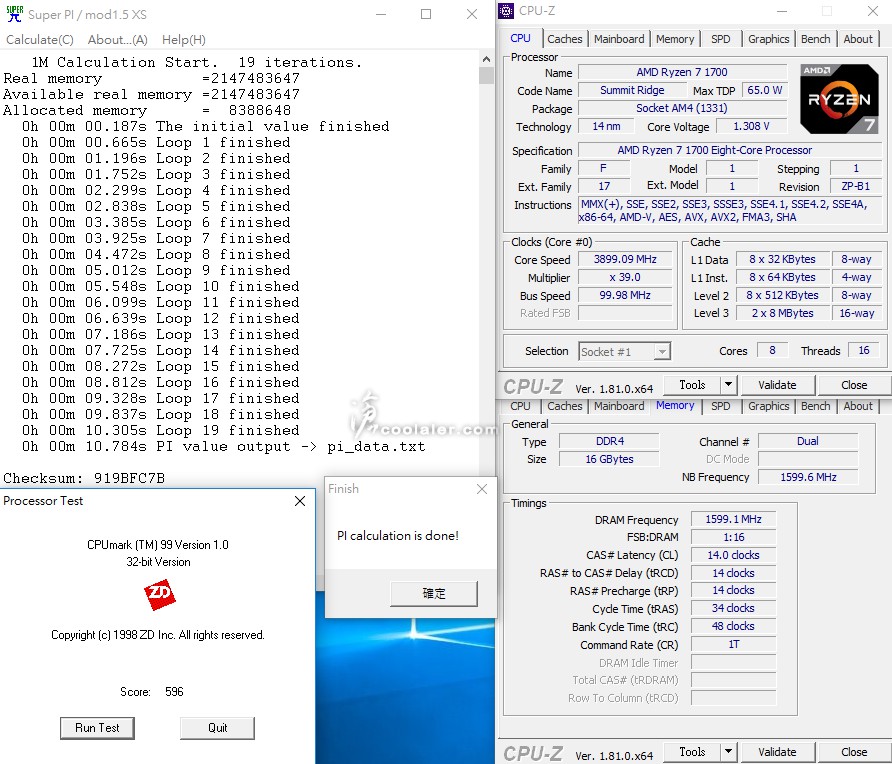The width and height of the screenshot is (892, 764).
Task: Open SPD tab in lower CPU-Z window
Action: pyautogui.click(x=720, y=406)
